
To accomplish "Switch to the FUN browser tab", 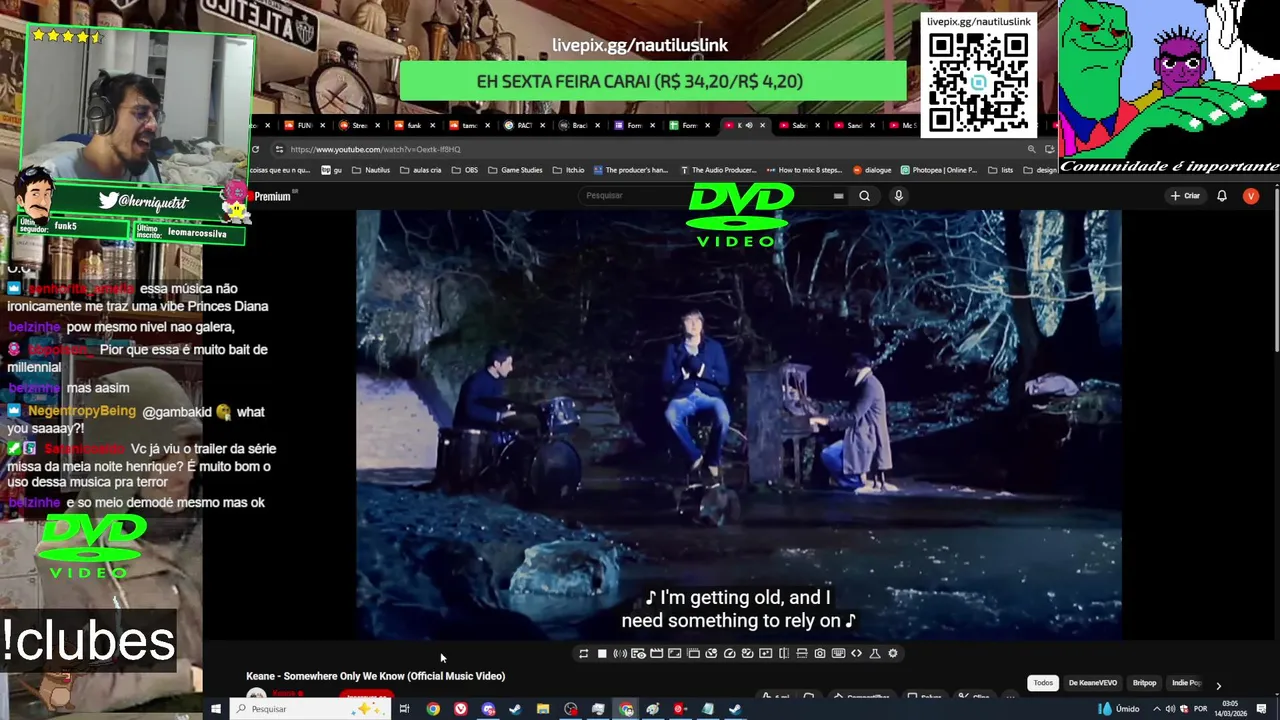I will [x=298, y=125].
